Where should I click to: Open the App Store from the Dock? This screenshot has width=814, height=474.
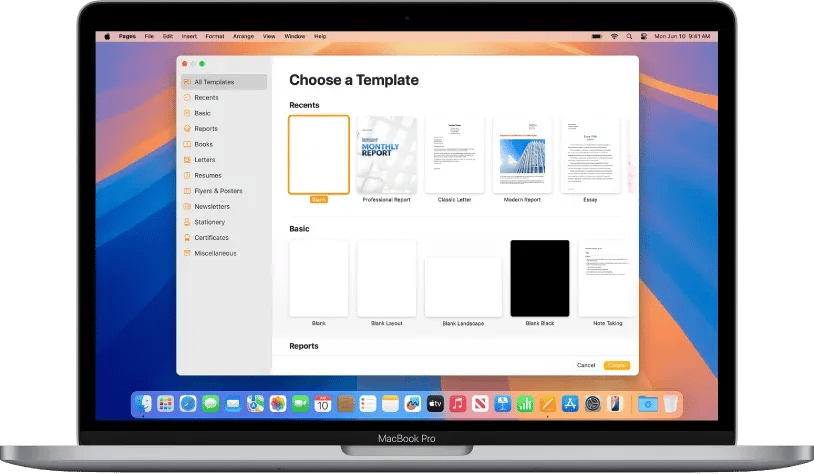[x=570, y=403]
